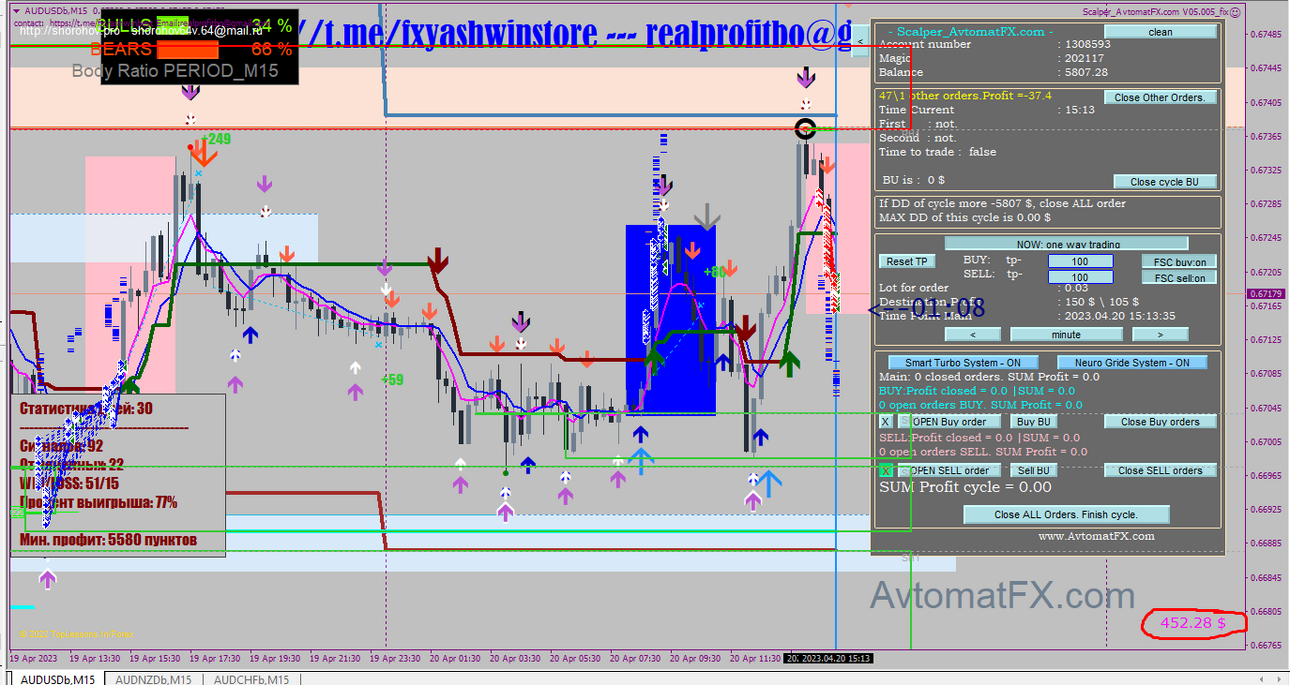Click the '19 Apr 2023' date axis label

coord(34,659)
